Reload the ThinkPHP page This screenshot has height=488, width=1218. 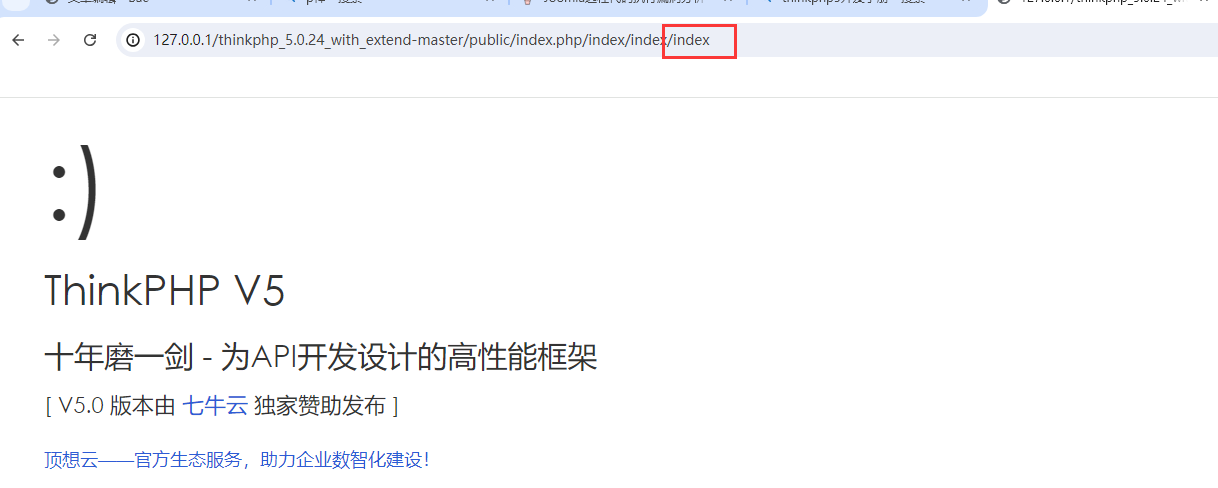pyautogui.click(x=90, y=40)
